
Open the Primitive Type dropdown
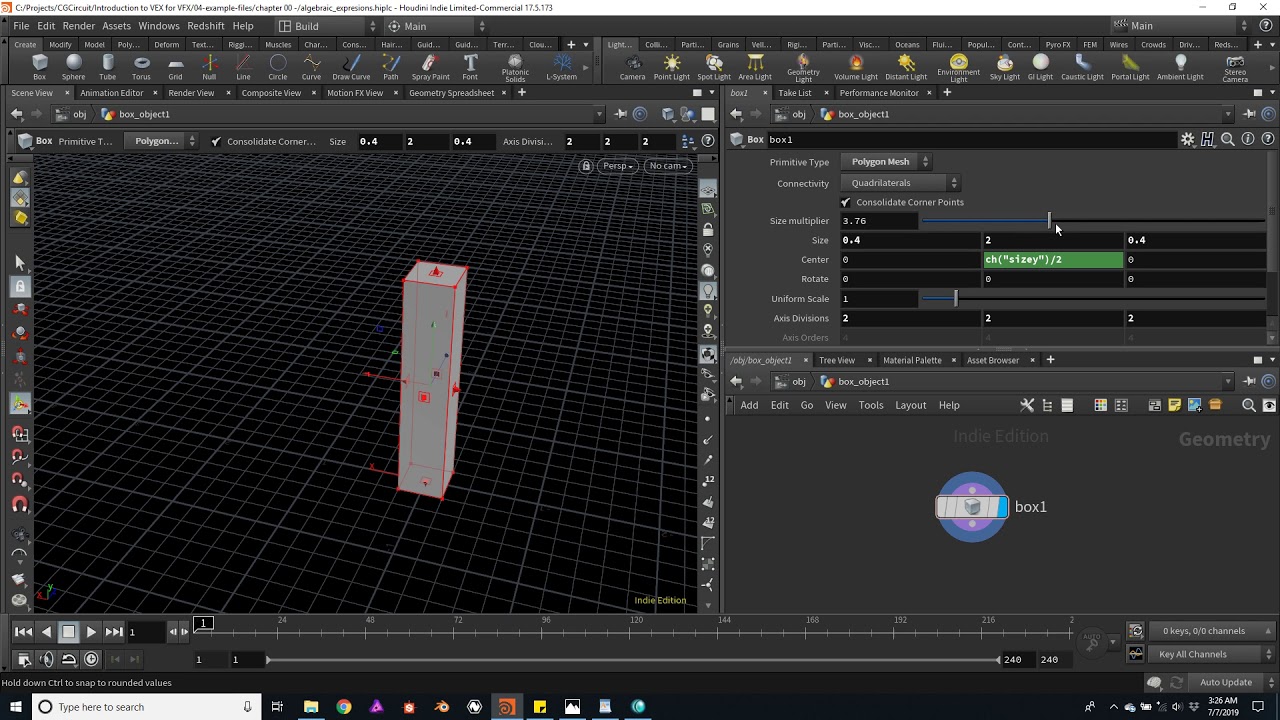click(x=889, y=162)
